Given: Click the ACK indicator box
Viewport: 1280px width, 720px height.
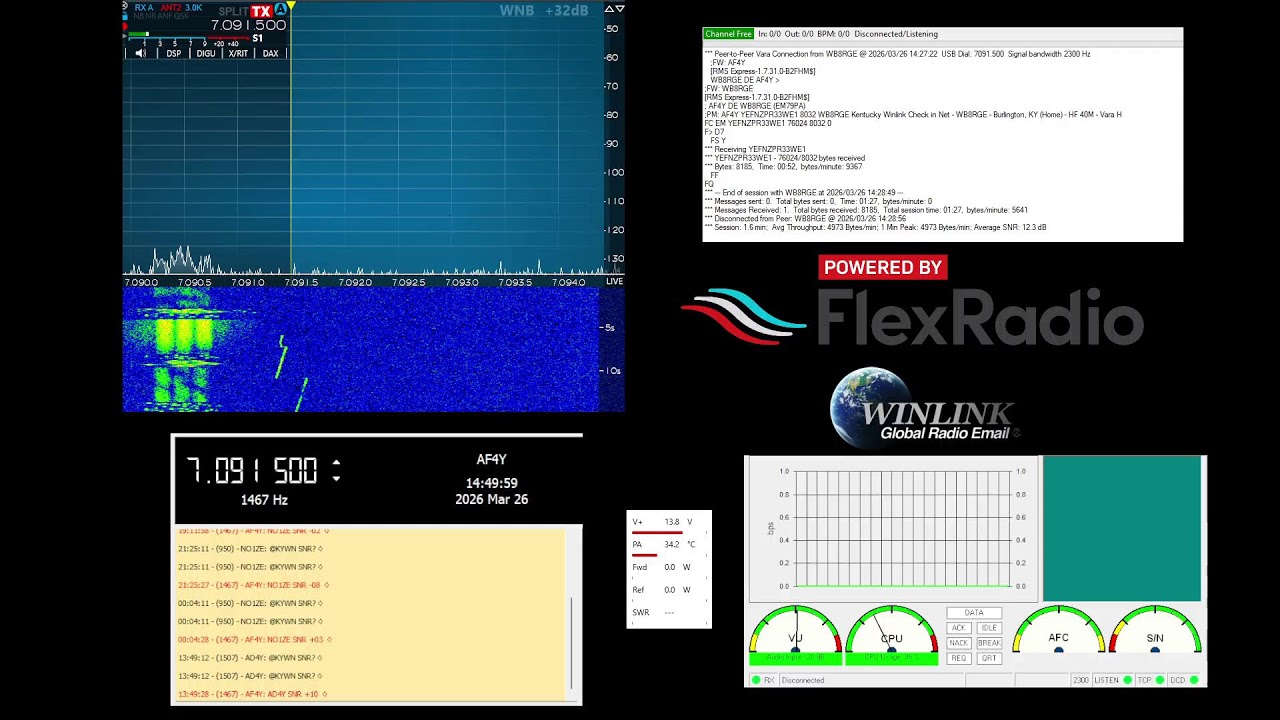Looking at the screenshot, I should tap(959, 628).
